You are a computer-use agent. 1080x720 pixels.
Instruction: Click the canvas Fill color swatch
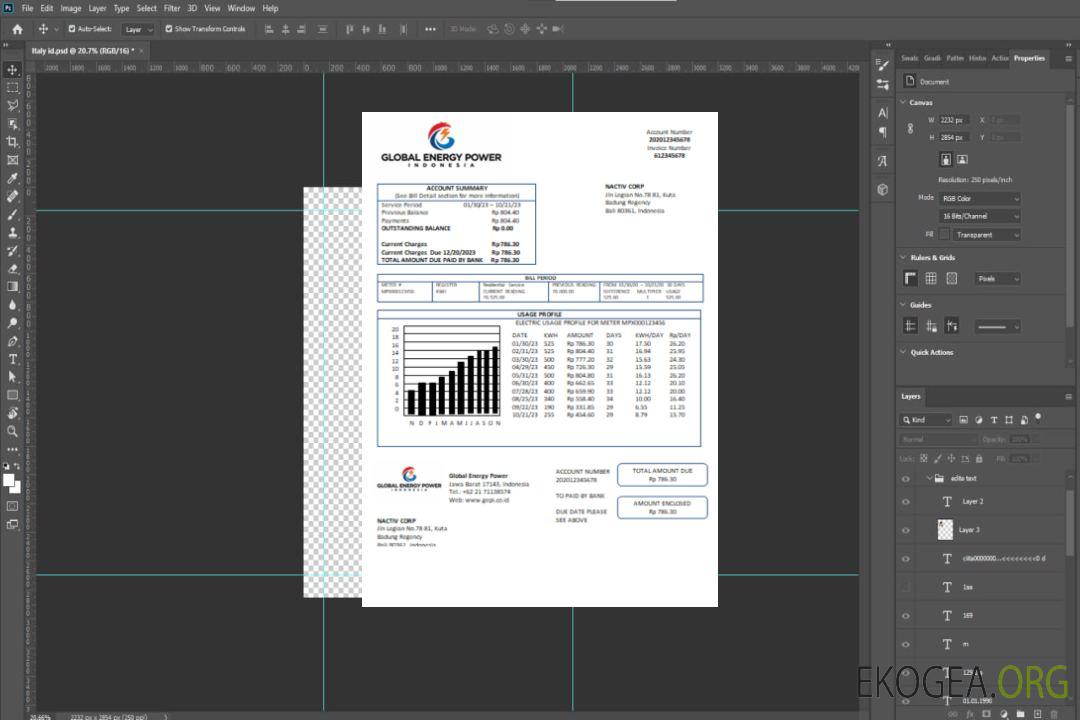(943, 235)
